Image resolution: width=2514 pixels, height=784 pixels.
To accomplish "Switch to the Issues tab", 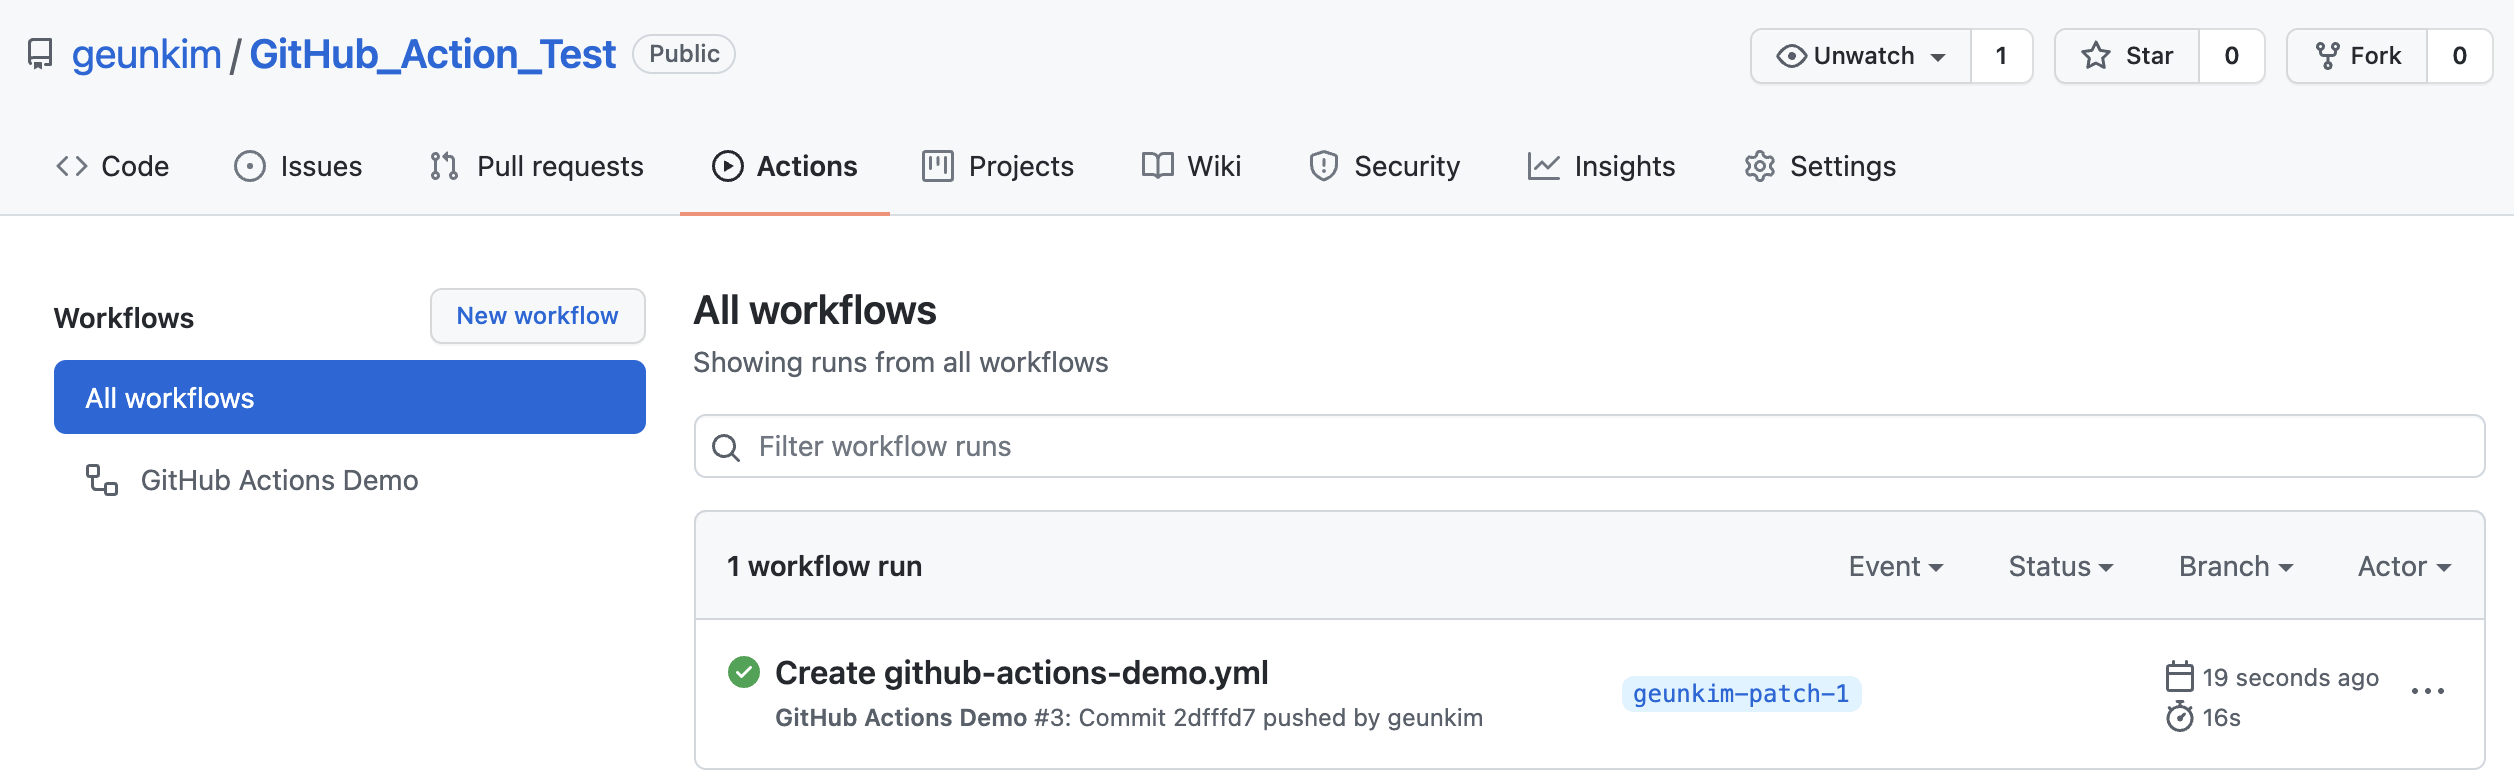I will point(298,166).
